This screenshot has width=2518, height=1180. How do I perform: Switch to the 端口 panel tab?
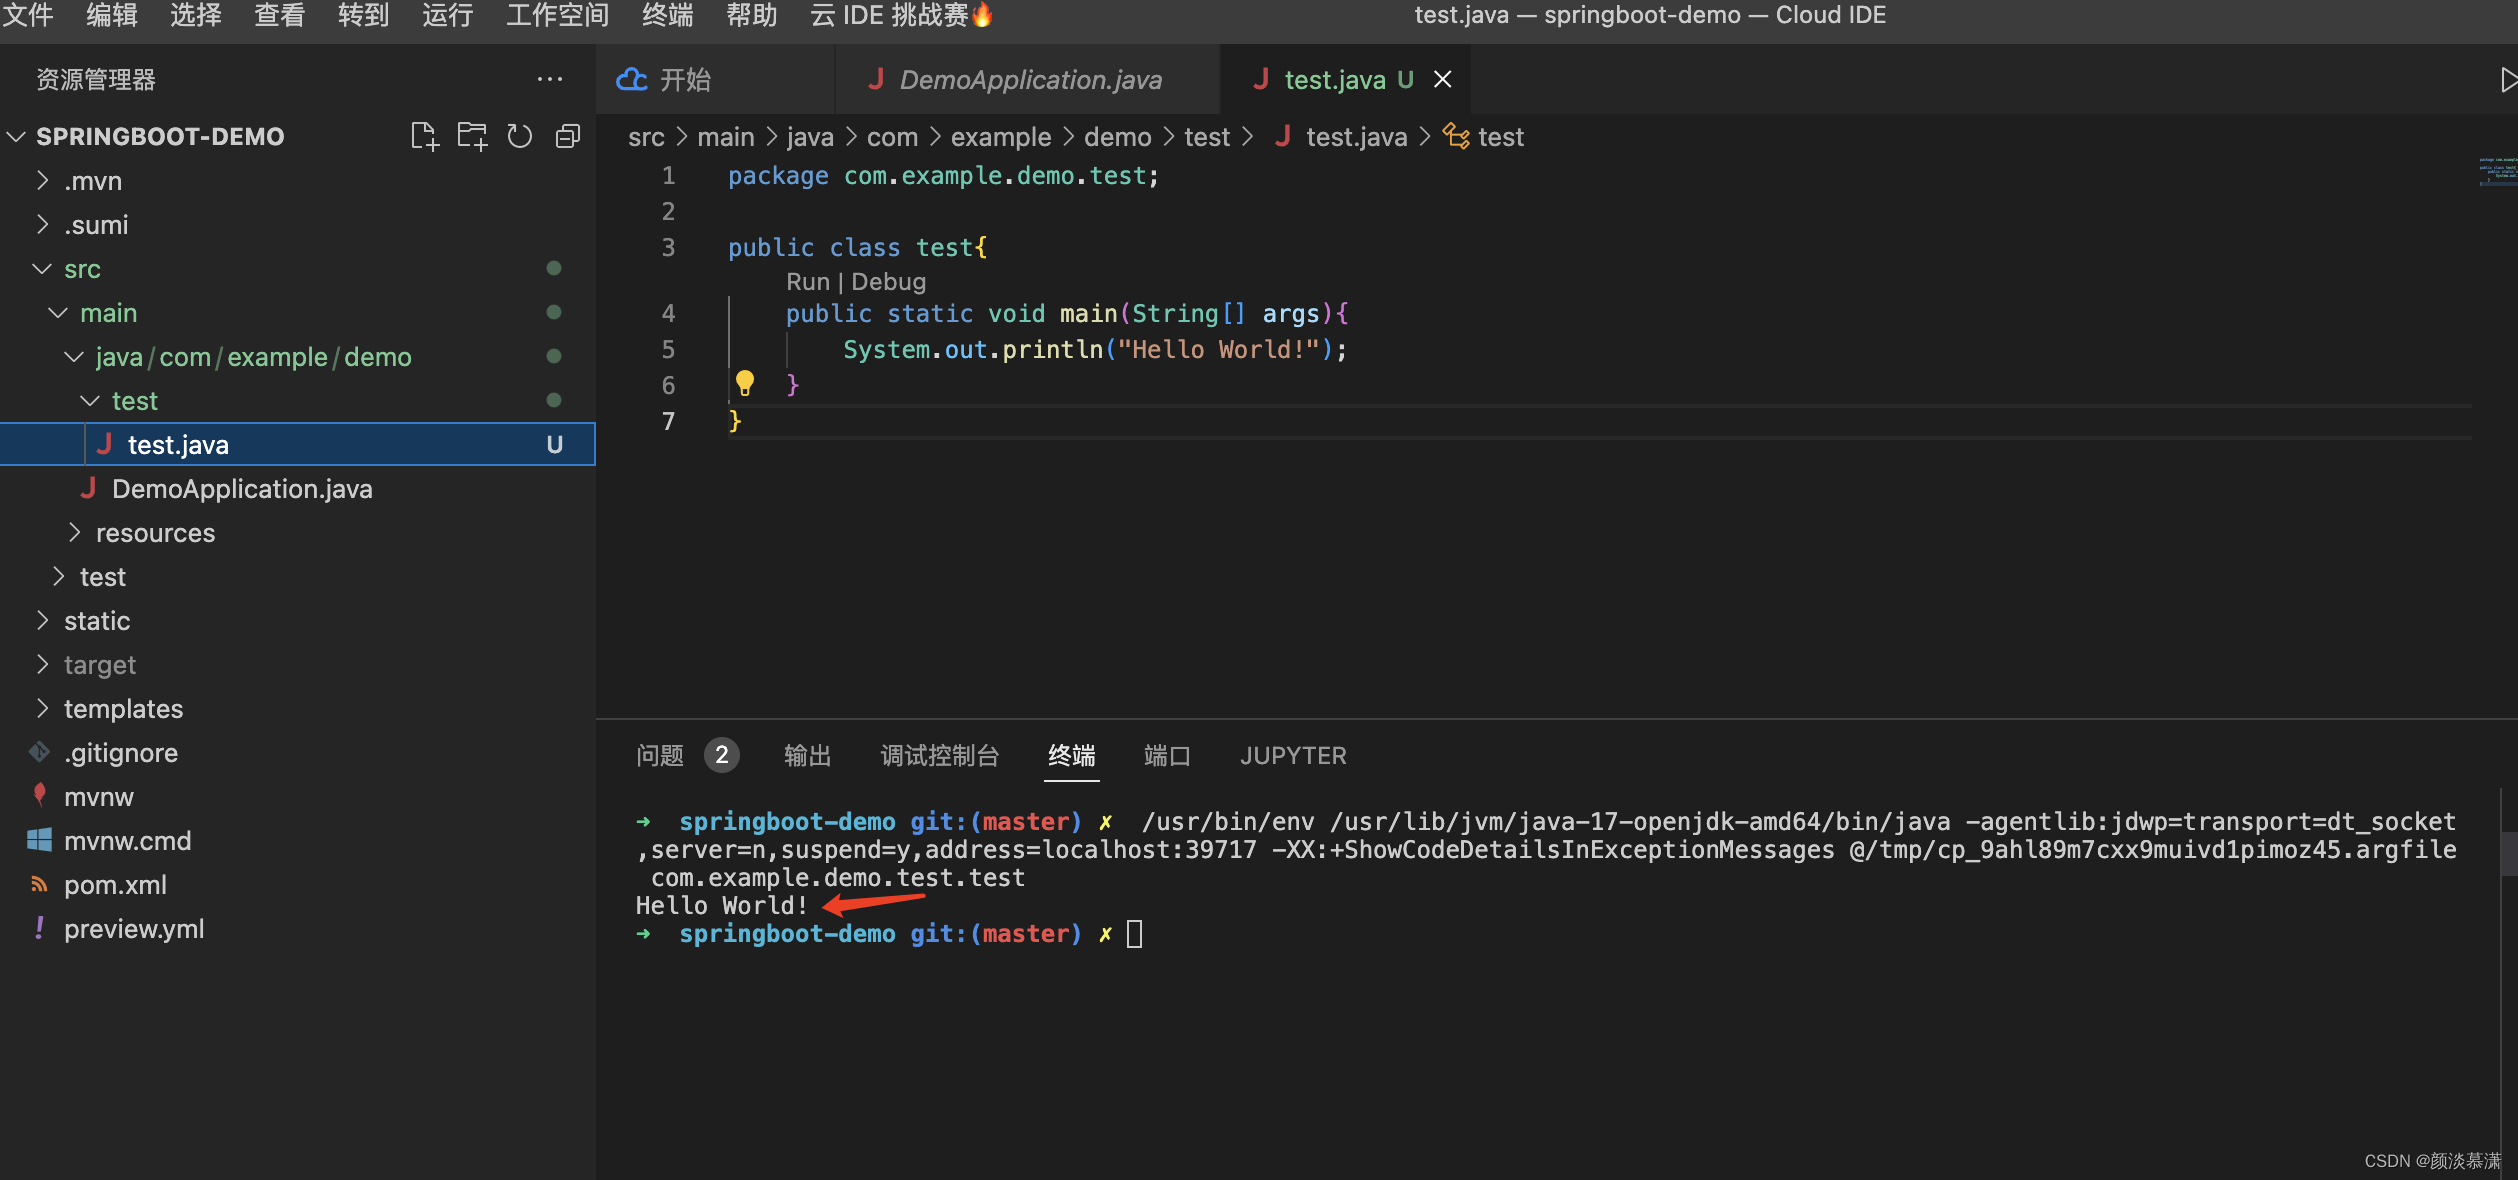(1167, 755)
